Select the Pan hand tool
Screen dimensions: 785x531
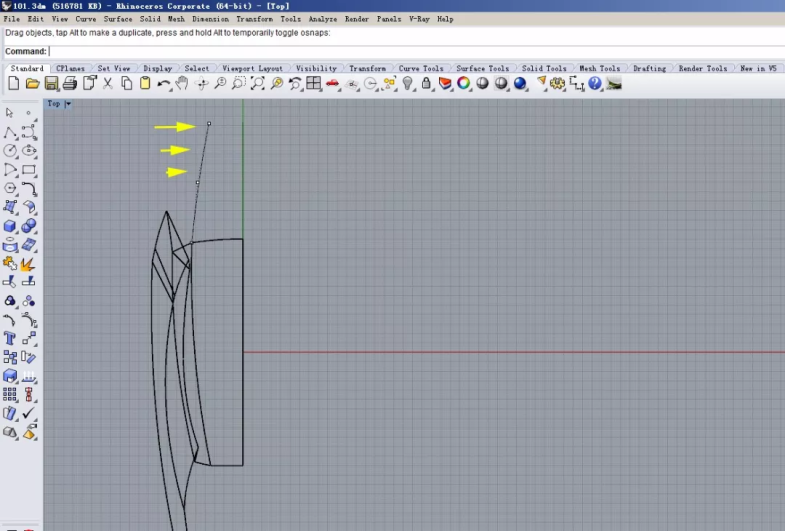click(x=182, y=84)
